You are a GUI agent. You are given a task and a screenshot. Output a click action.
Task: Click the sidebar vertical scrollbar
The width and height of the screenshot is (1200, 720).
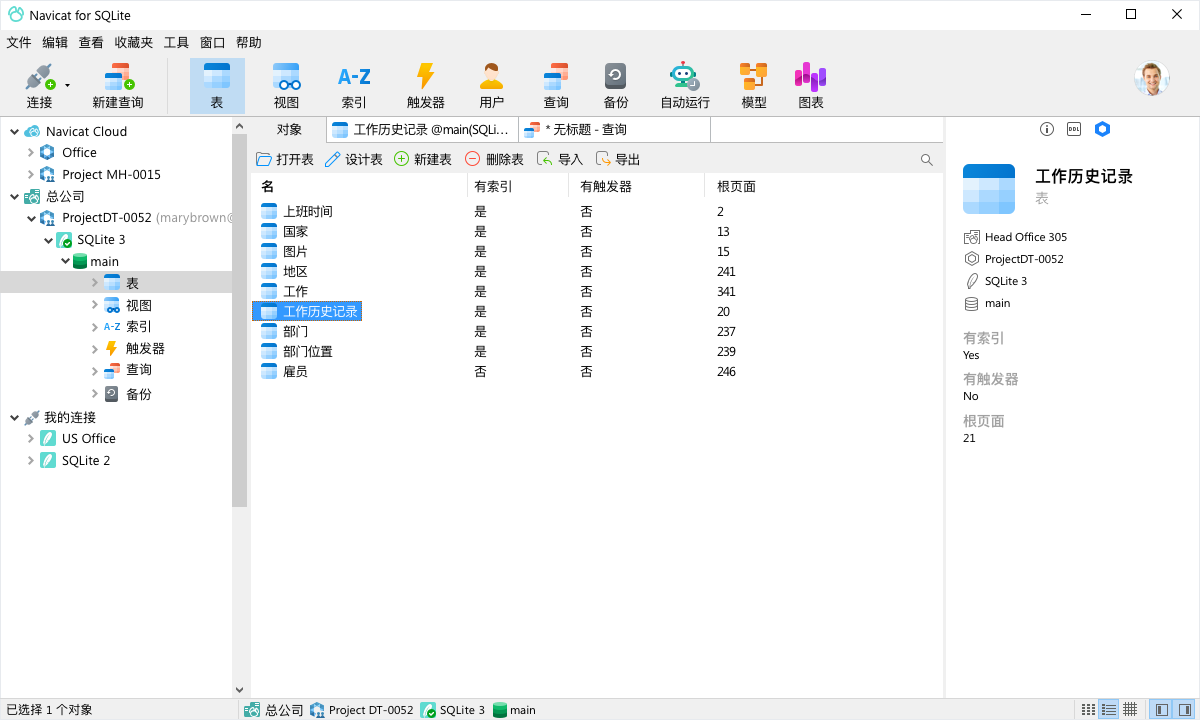click(239, 320)
